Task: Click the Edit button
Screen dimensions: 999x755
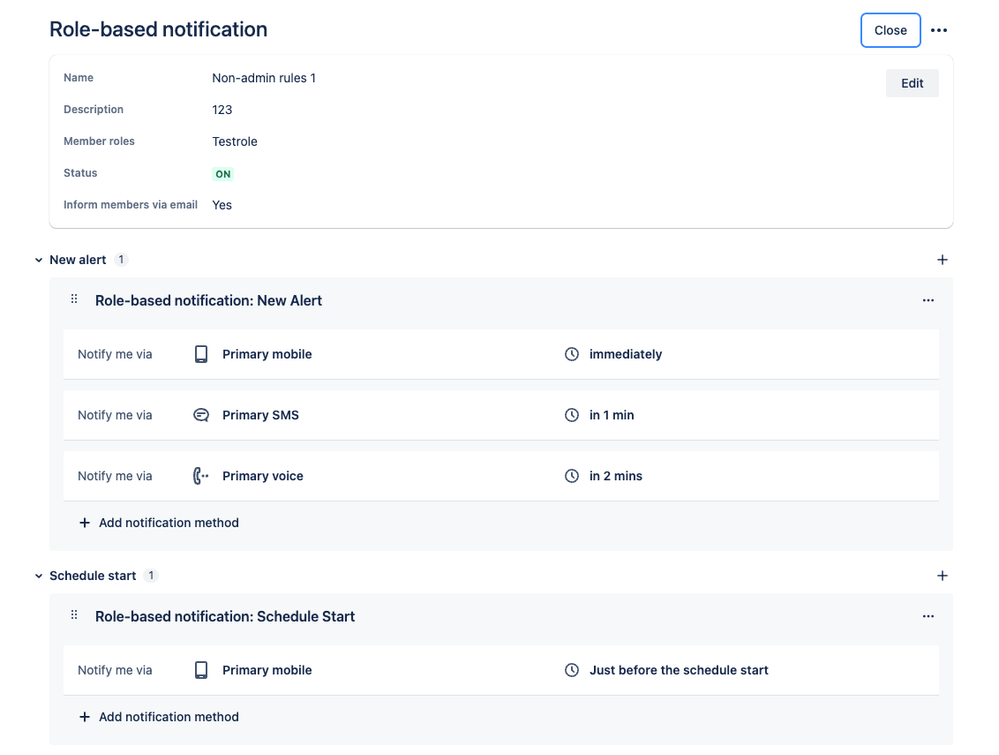Action: point(912,83)
